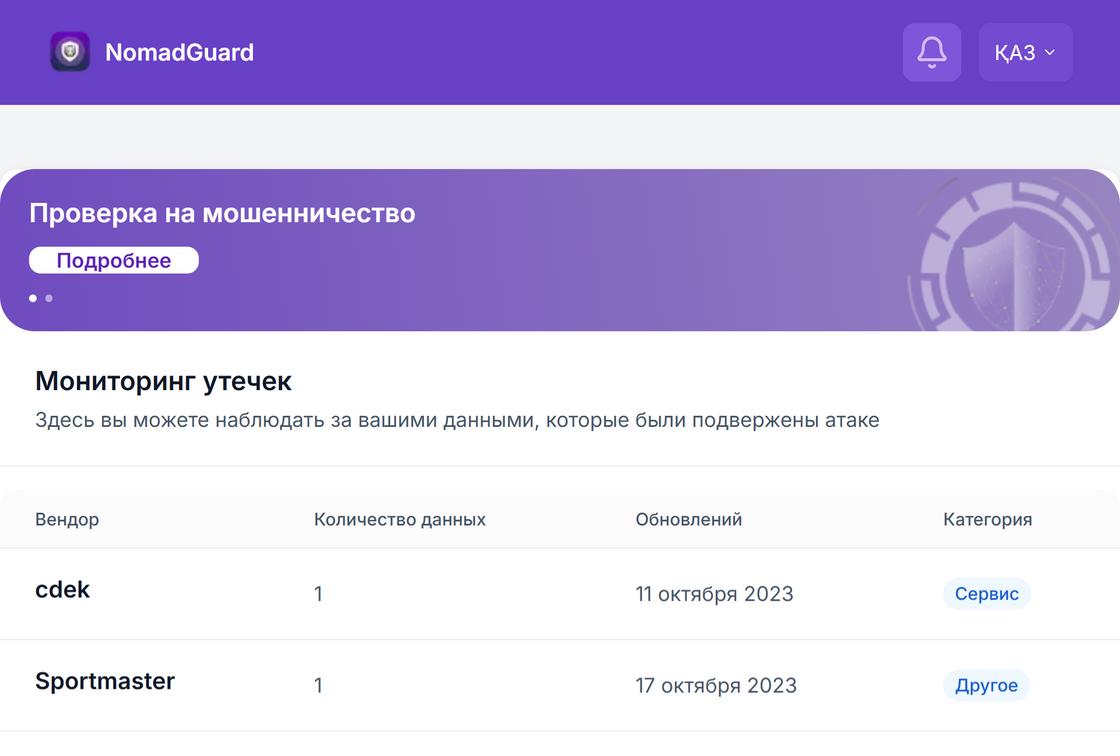Image resolution: width=1120 pixels, height=756 pixels.
Task: Click the Вендор column header
Action: tap(67, 519)
